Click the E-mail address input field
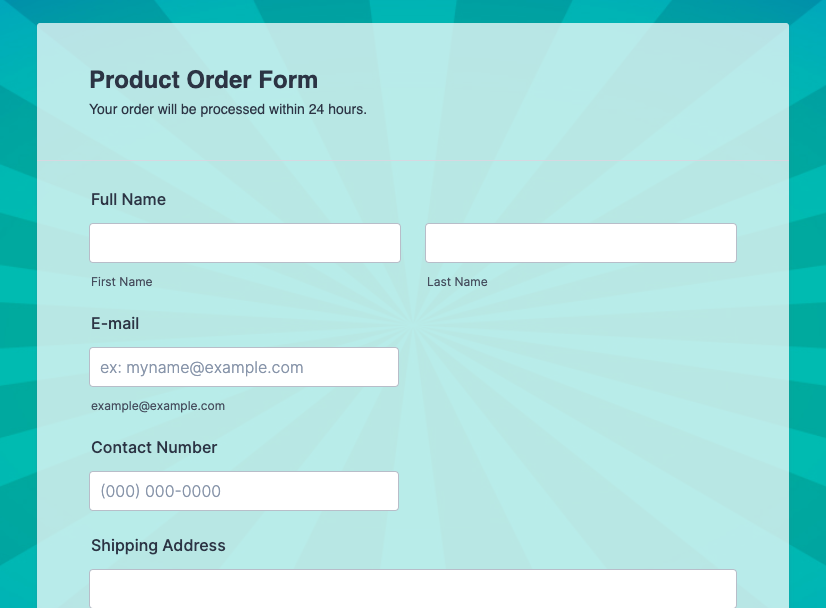 [x=244, y=367]
